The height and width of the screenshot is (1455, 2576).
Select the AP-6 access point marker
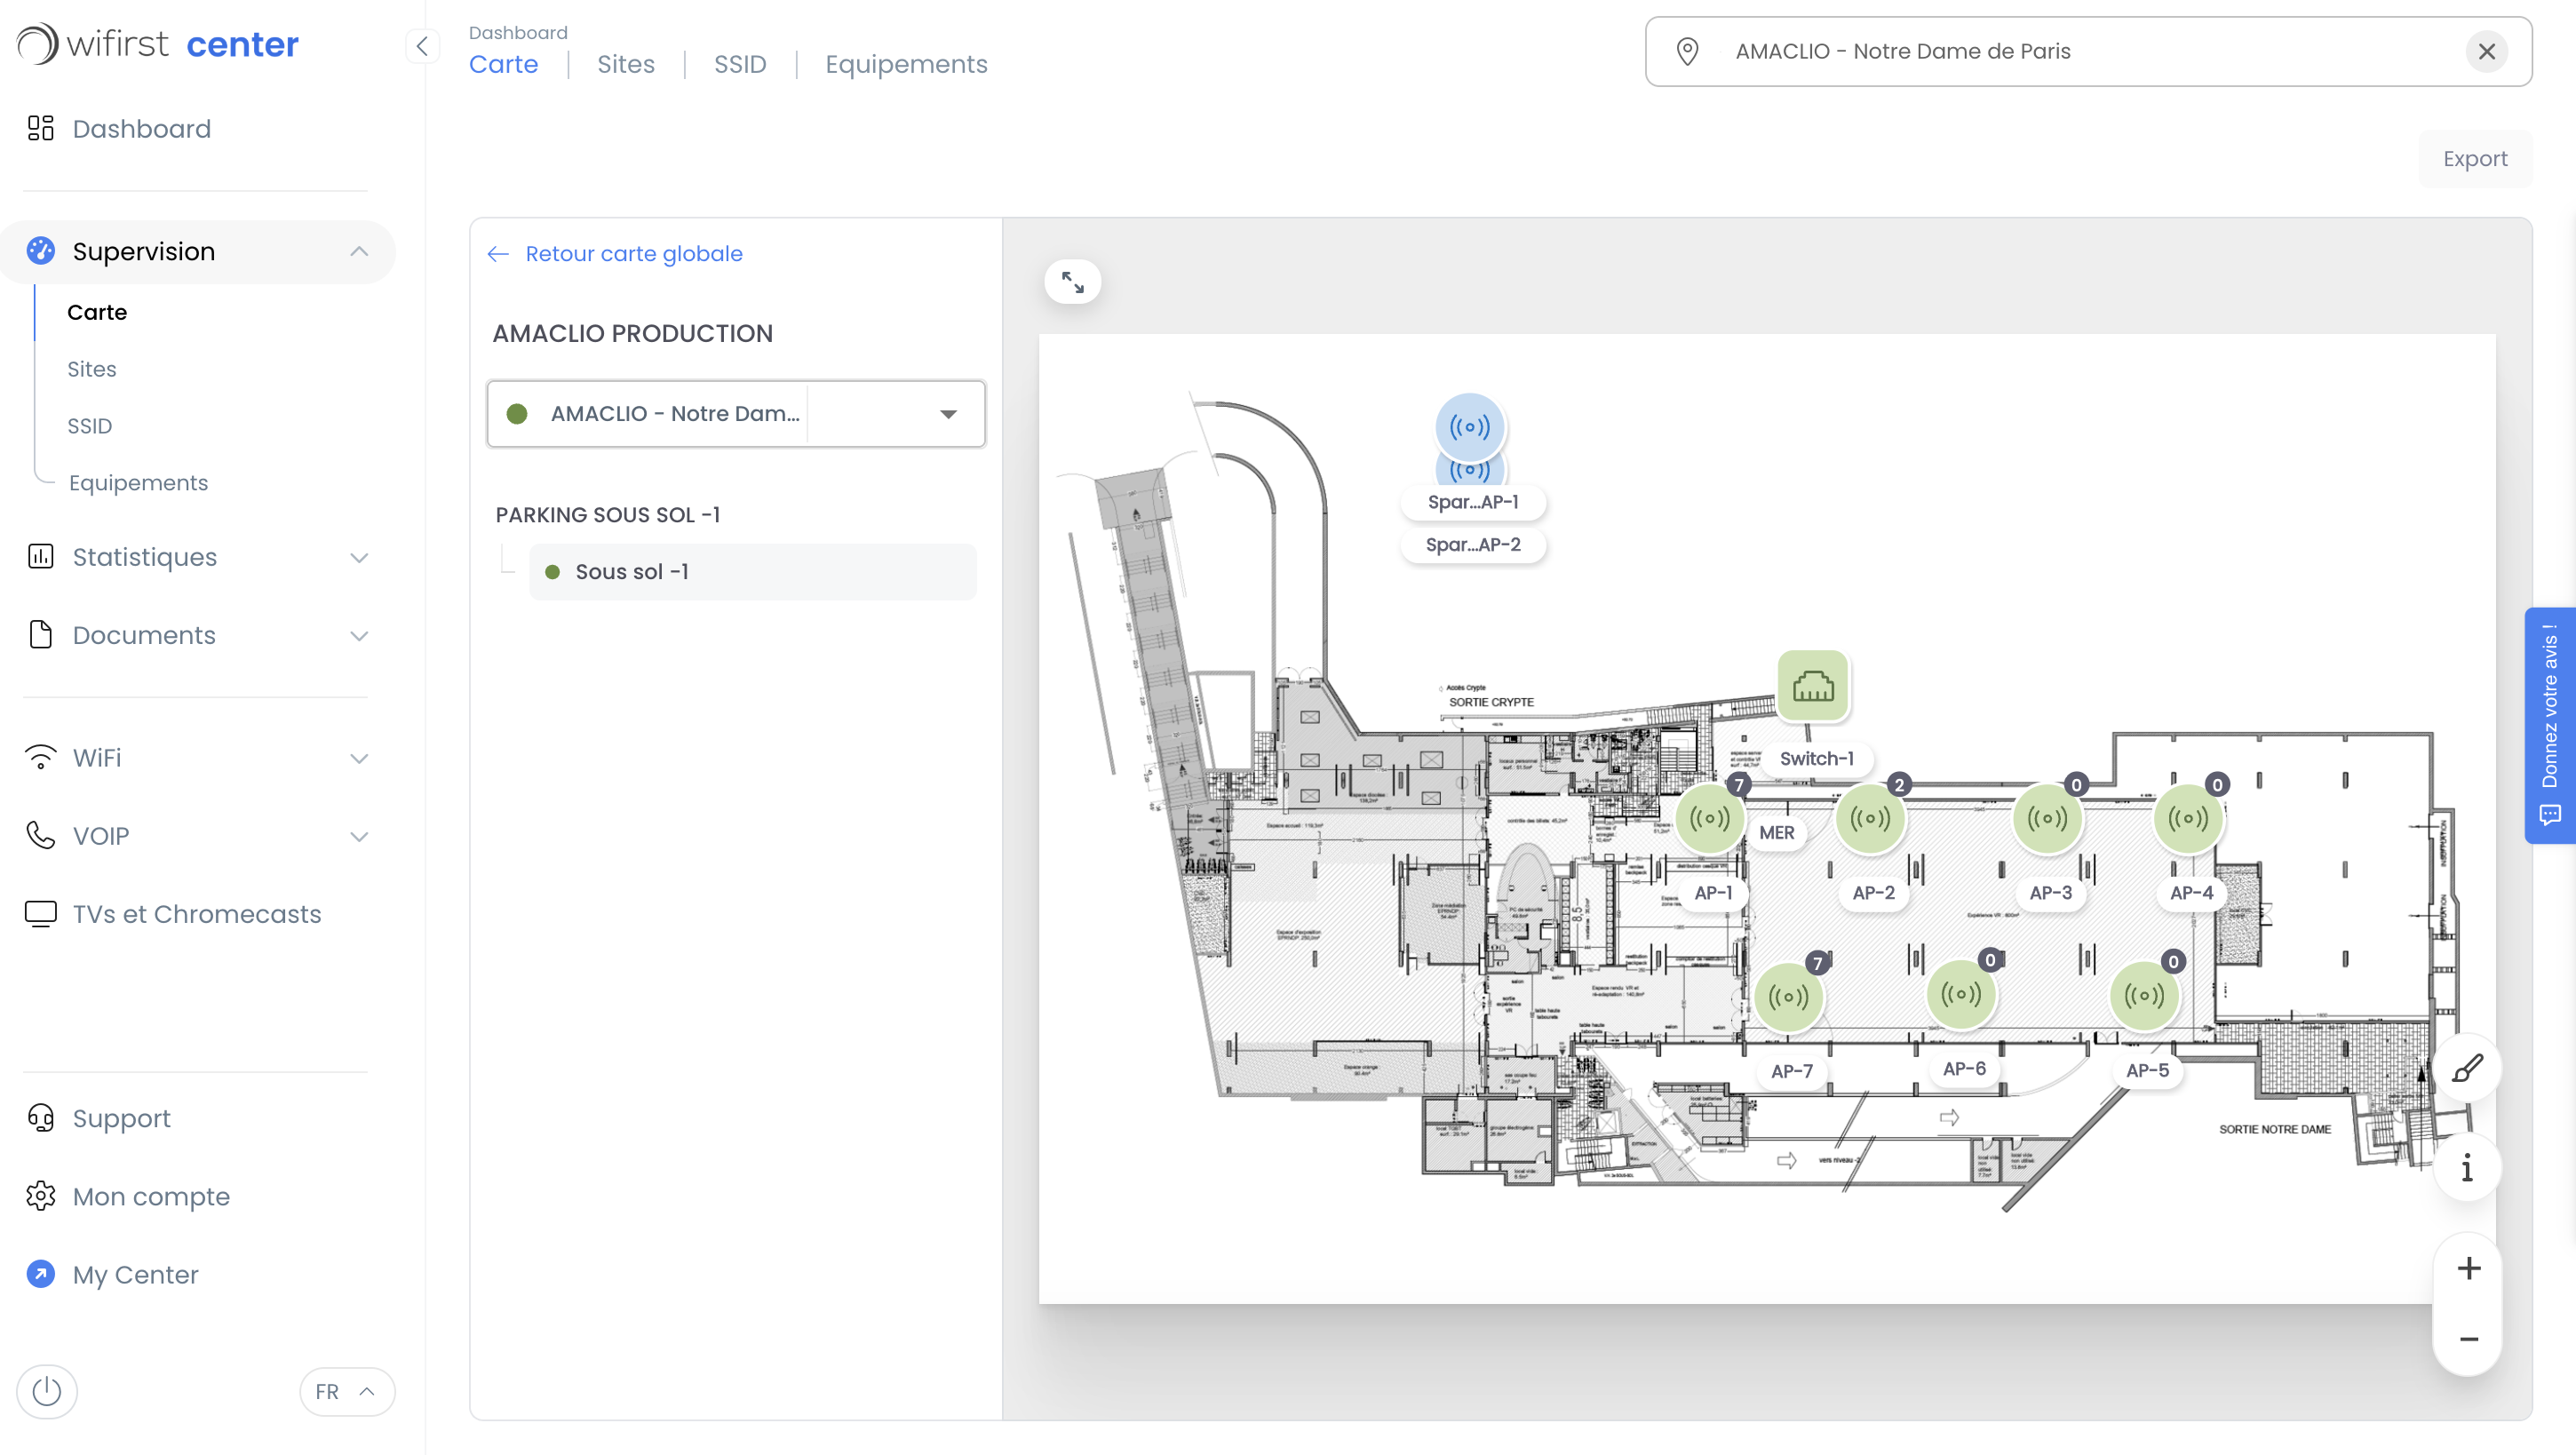click(x=1960, y=995)
